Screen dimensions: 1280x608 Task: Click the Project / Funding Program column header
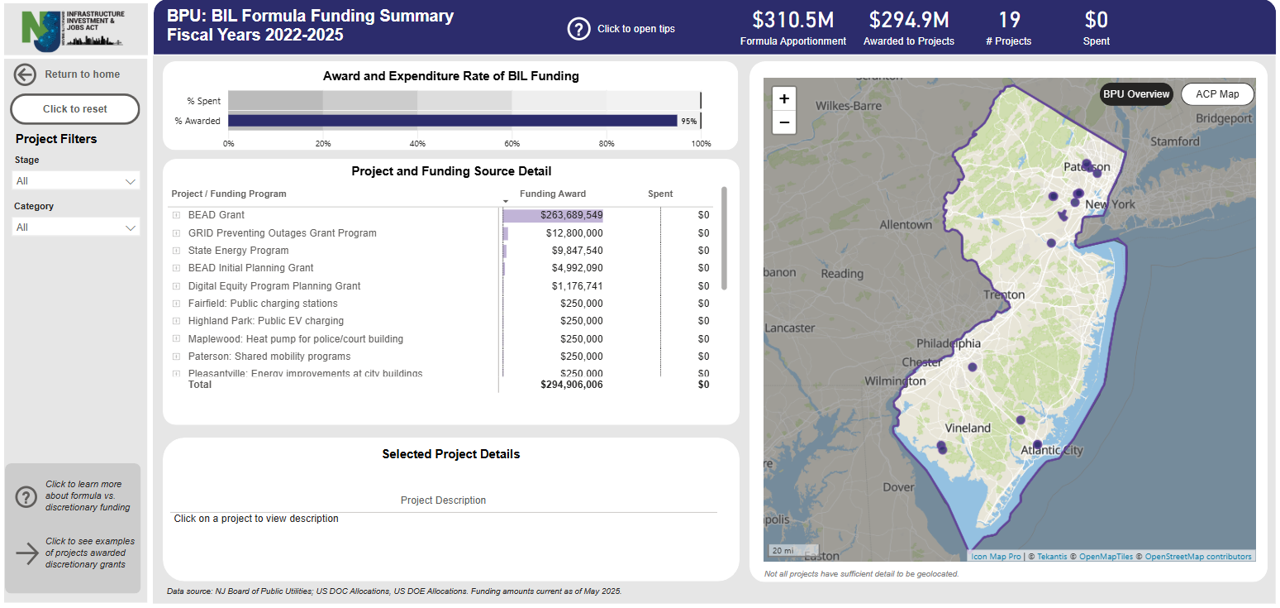(x=229, y=194)
